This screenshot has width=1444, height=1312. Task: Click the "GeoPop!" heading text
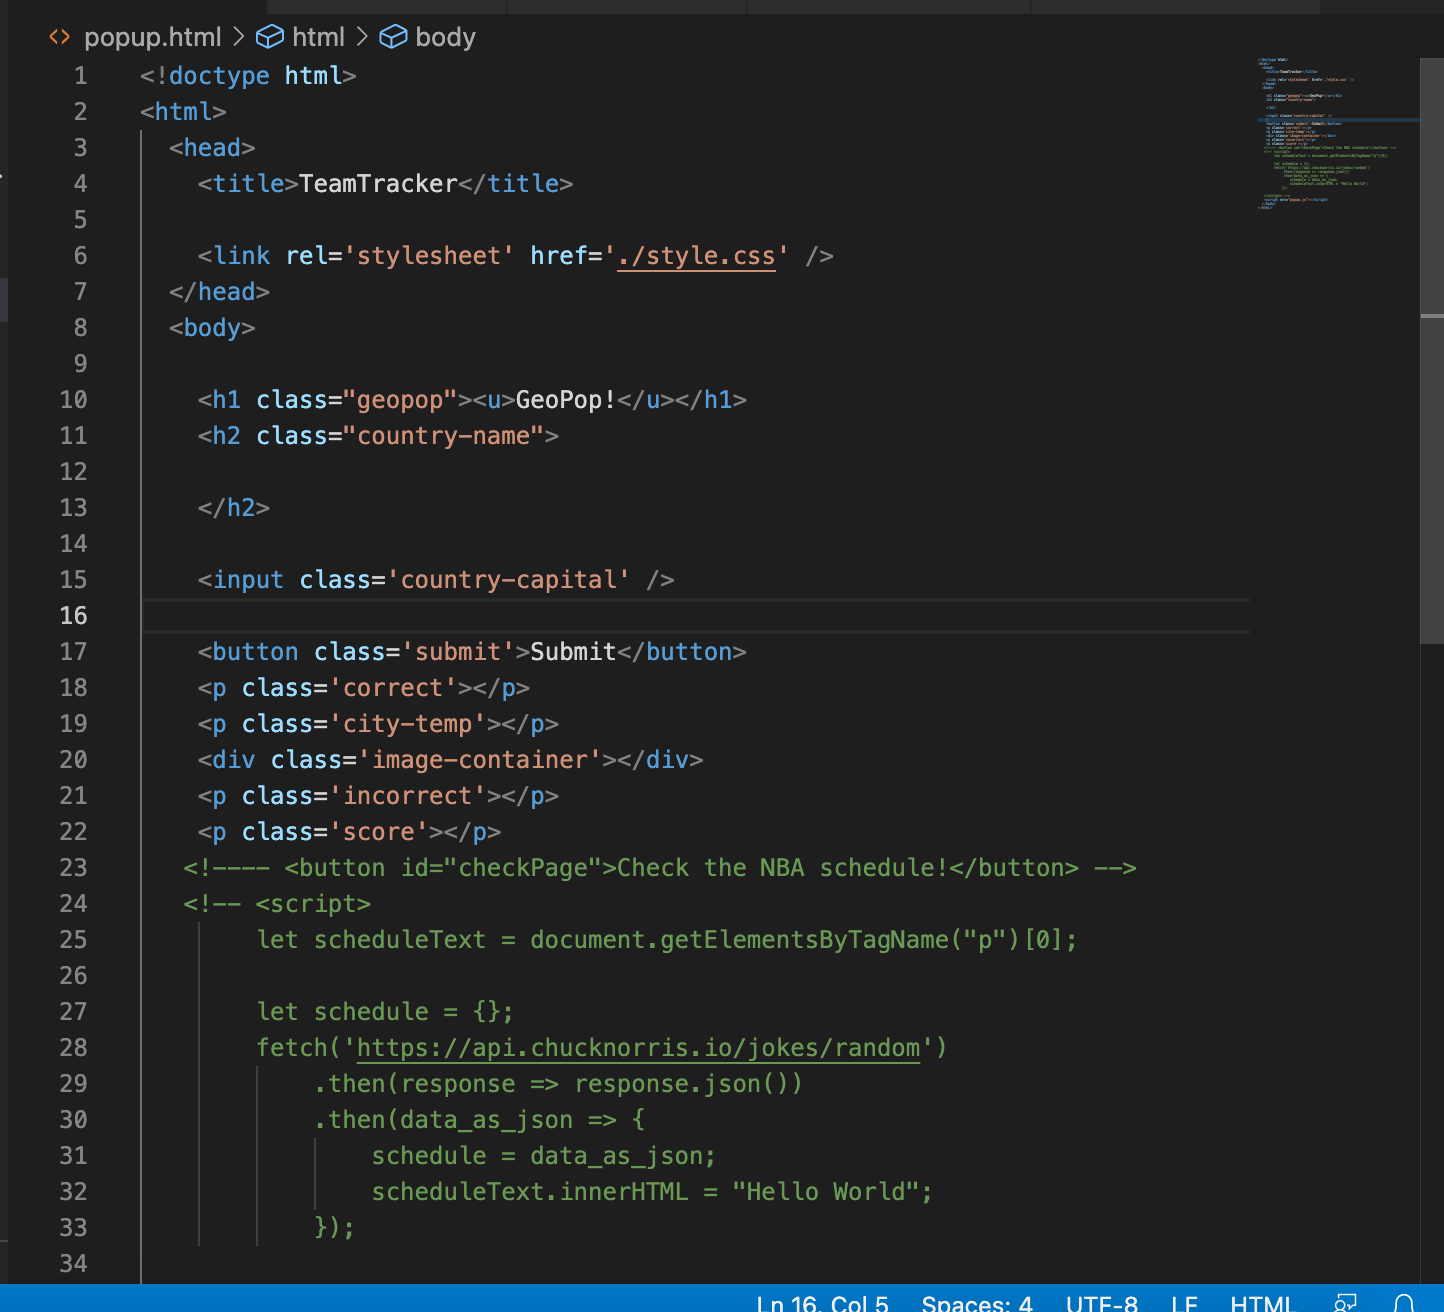coord(566,400)
